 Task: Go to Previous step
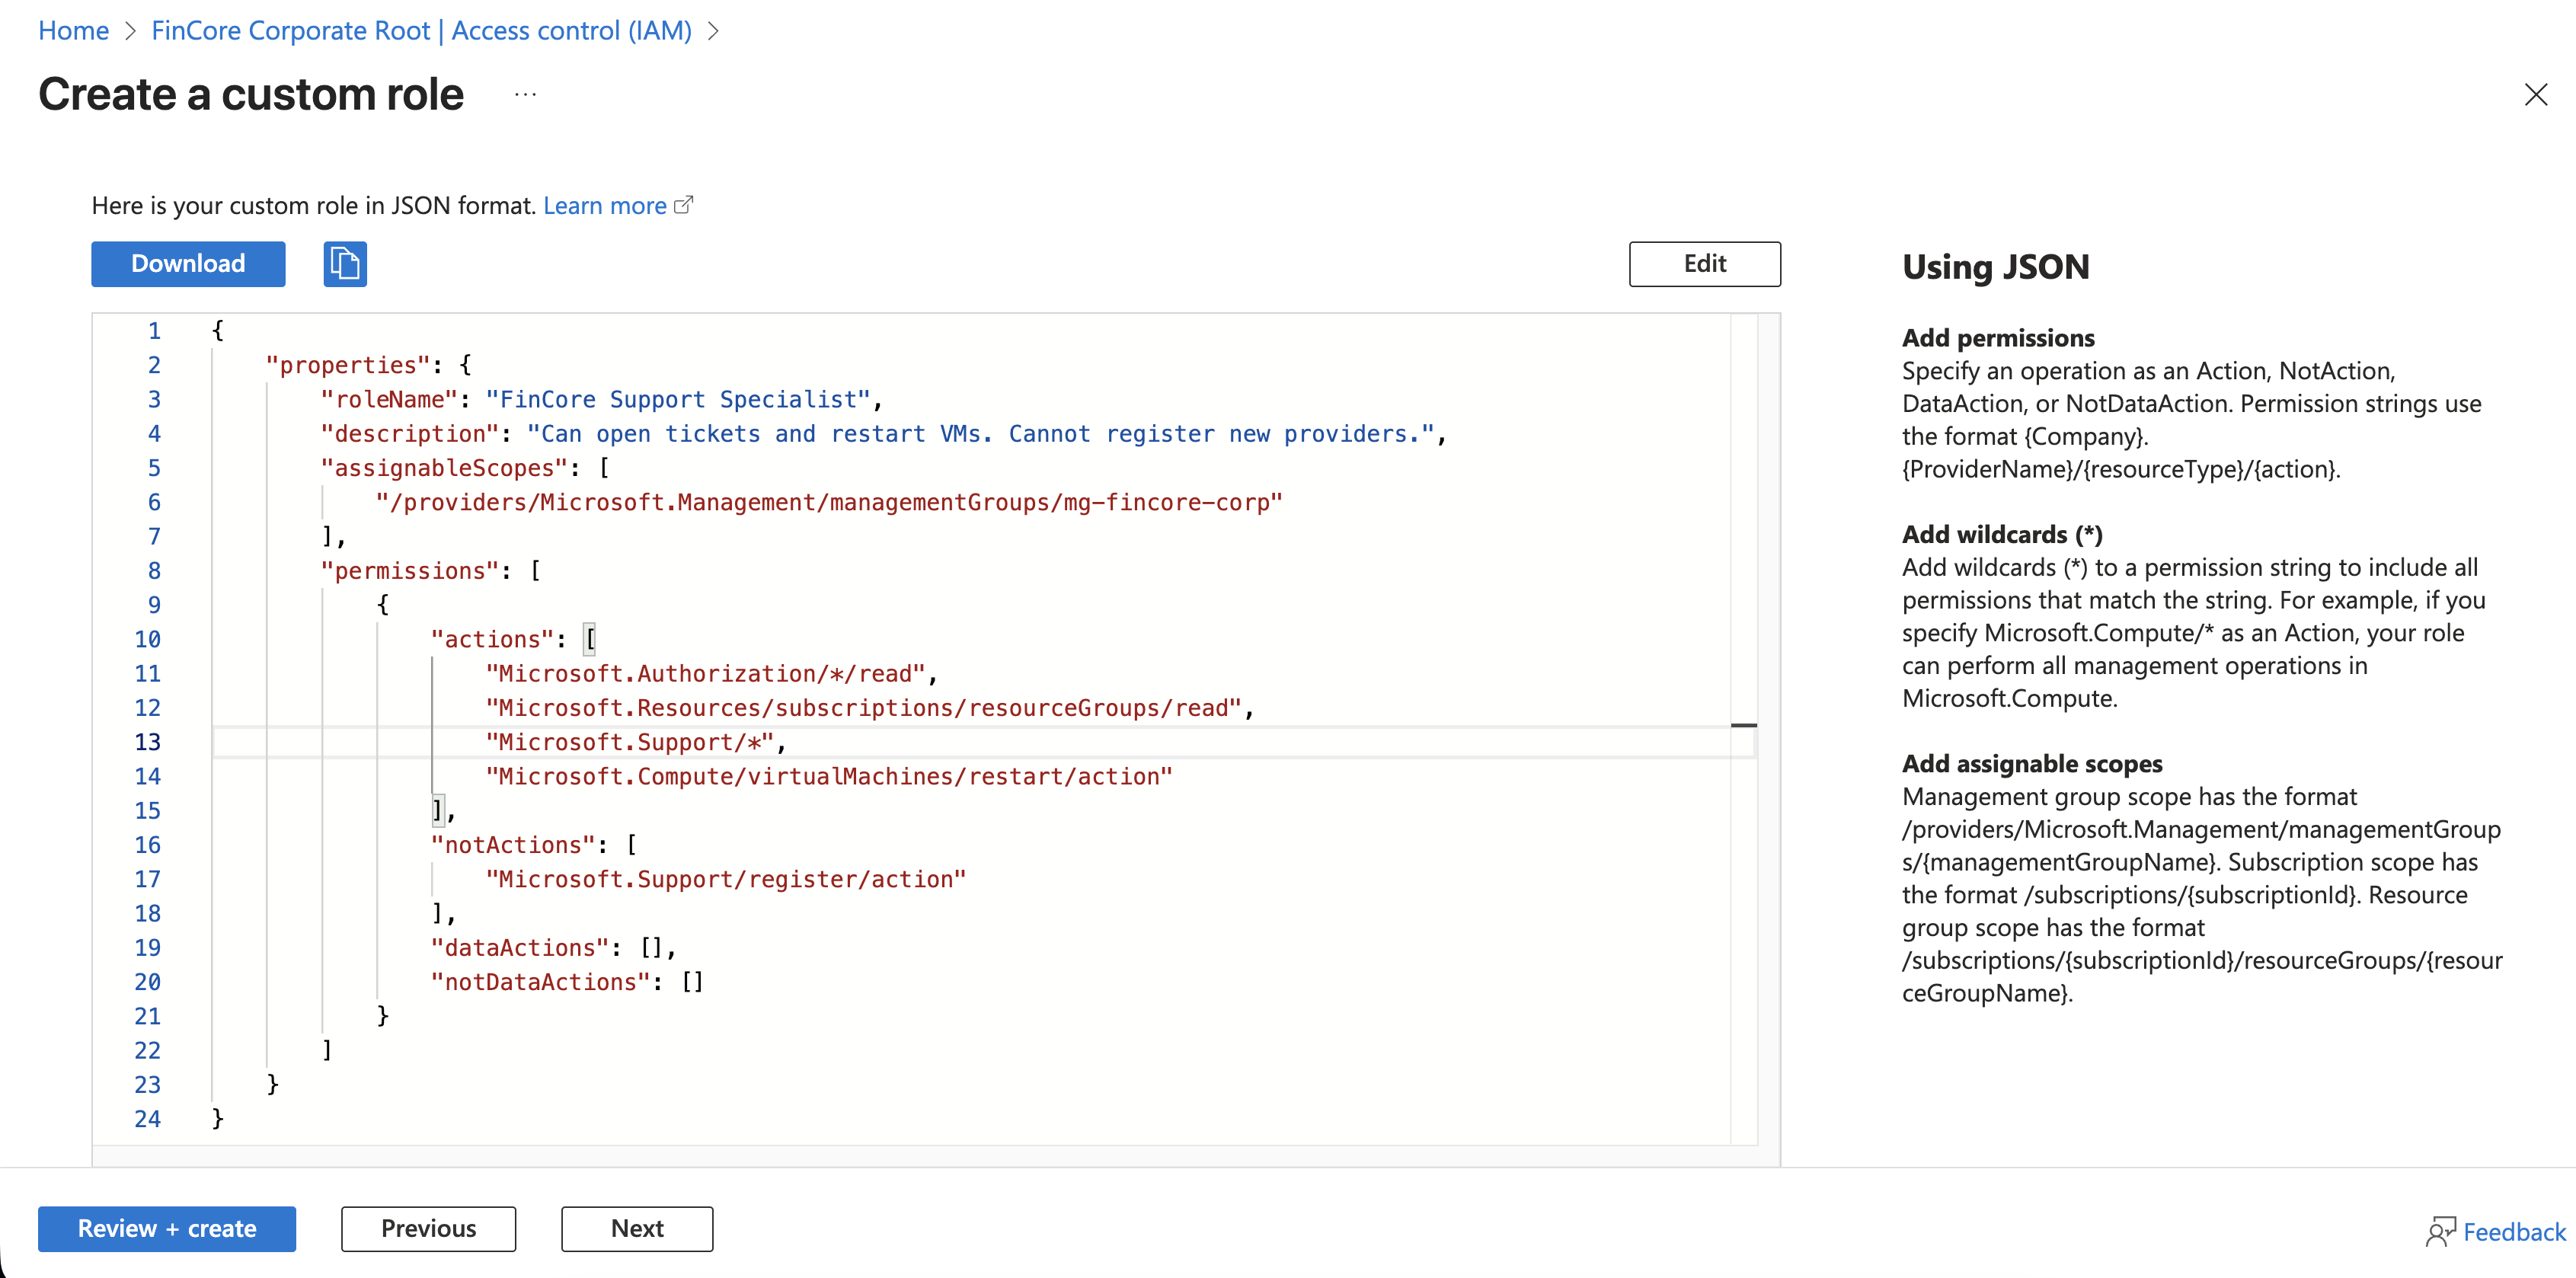[428, 1229]
